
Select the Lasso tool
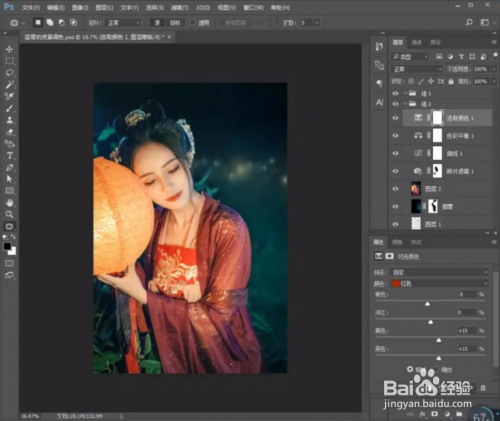pyautogui.click(x=9, y=73)
